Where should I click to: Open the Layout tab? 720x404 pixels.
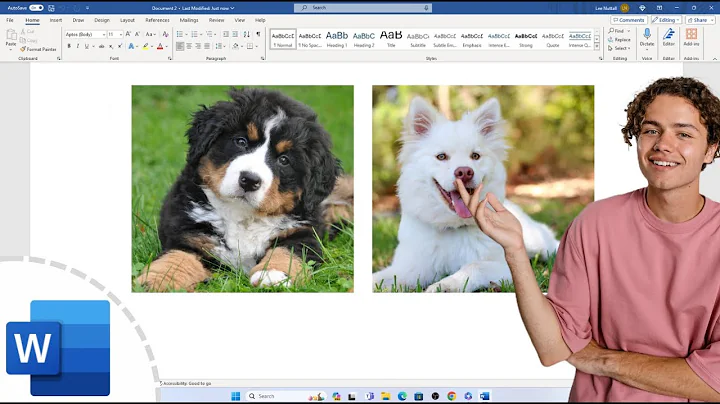(x=127, y=20)
